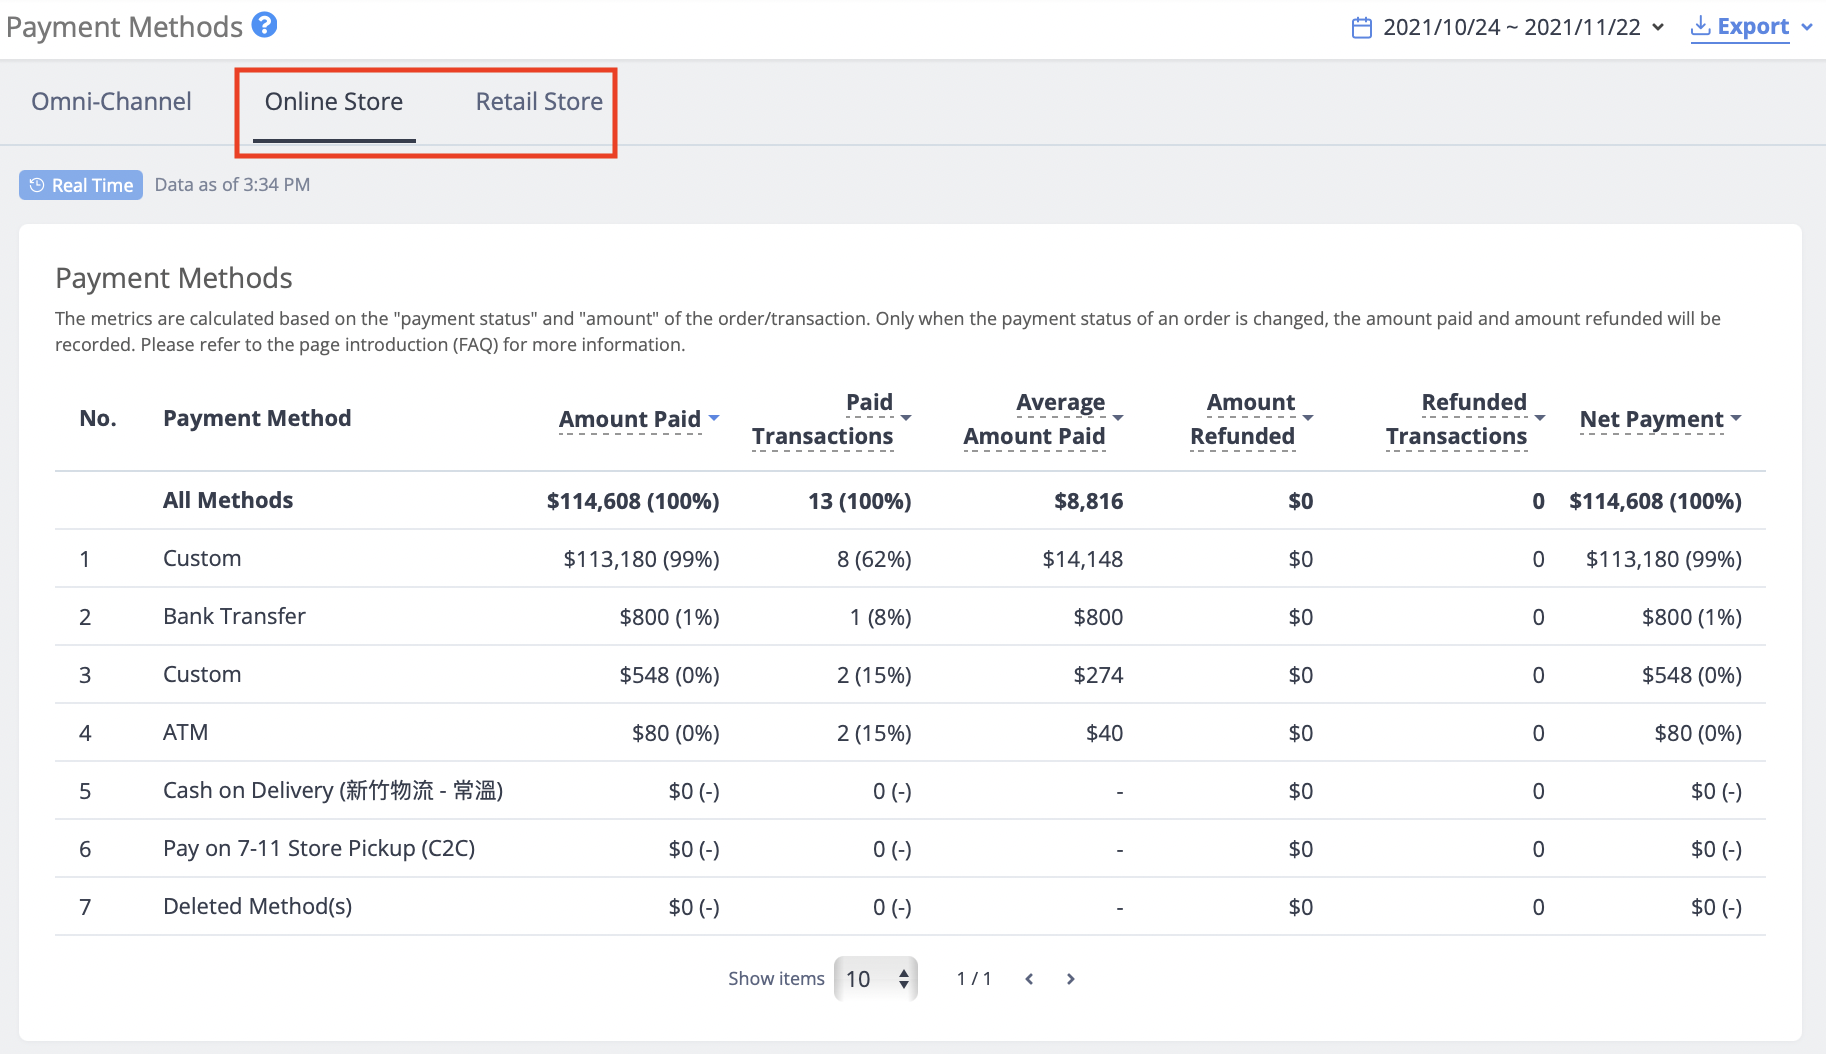Click the 1 (8%) paid transactions cell
Image resolution: width=1826 pixels, height=1054 pixels.
(x=881, y=617)
